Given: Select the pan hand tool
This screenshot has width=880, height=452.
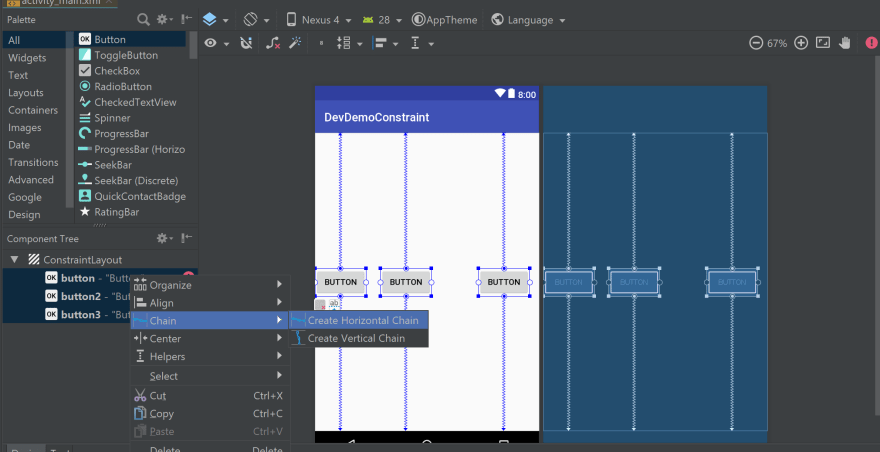Looking at the screenshot, I should 845,43.
